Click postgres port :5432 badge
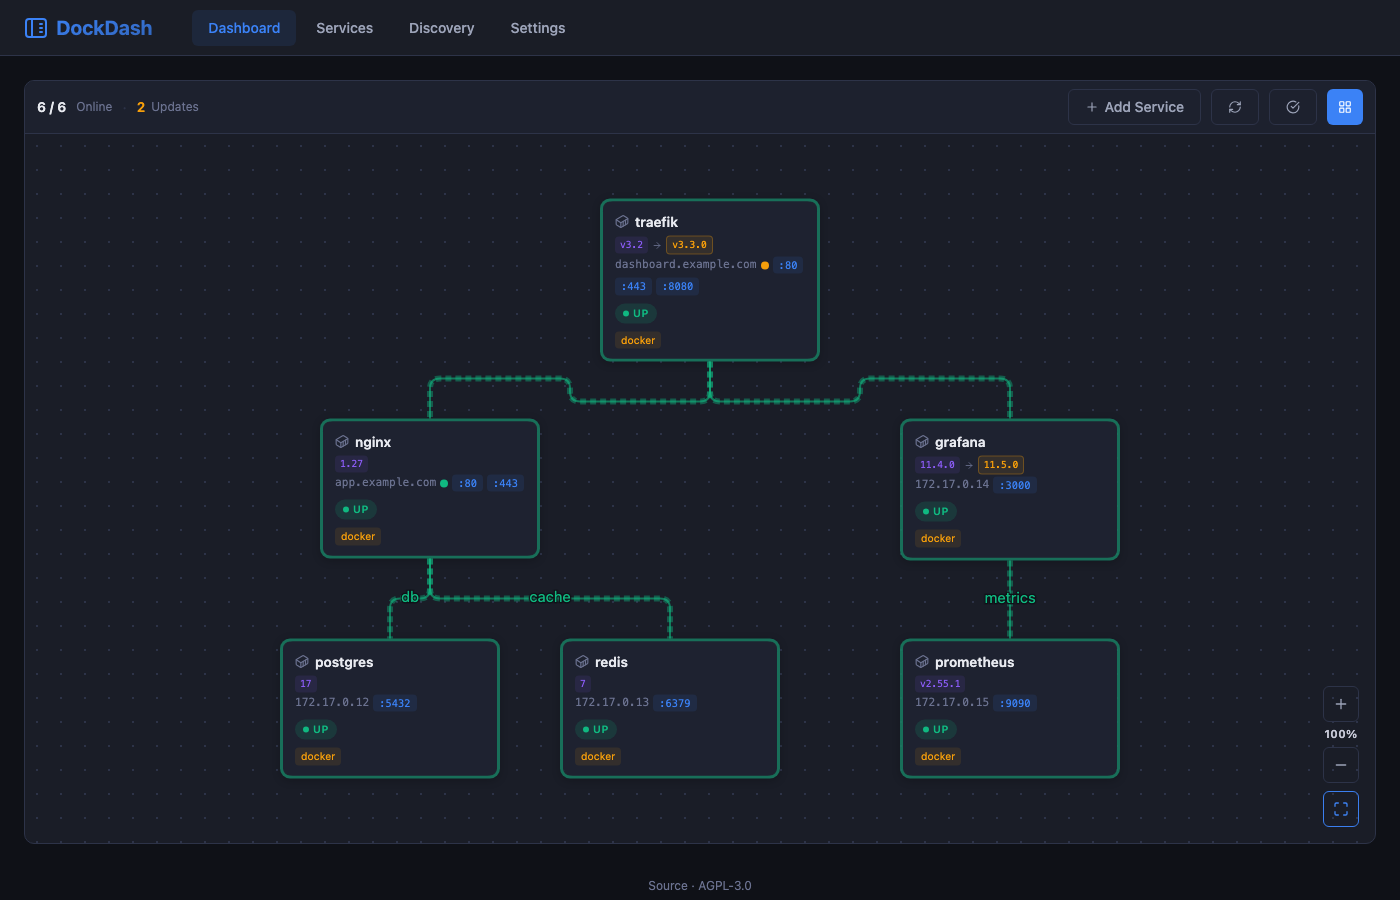The image size is (1400, 900). [x=395, y=704]
